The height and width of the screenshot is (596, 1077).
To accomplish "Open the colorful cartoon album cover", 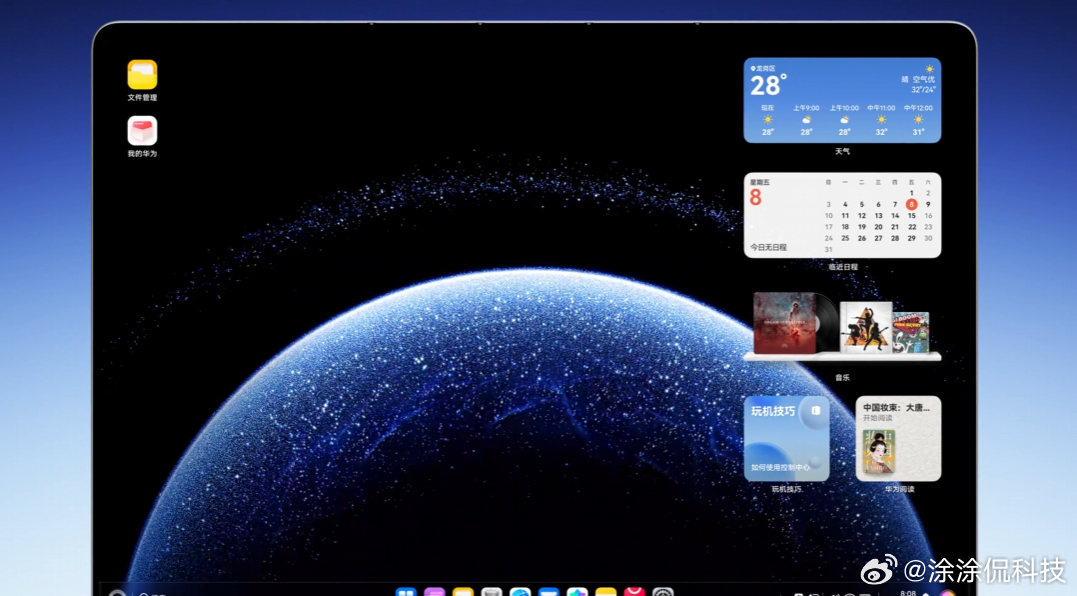I will click(911, 332).
